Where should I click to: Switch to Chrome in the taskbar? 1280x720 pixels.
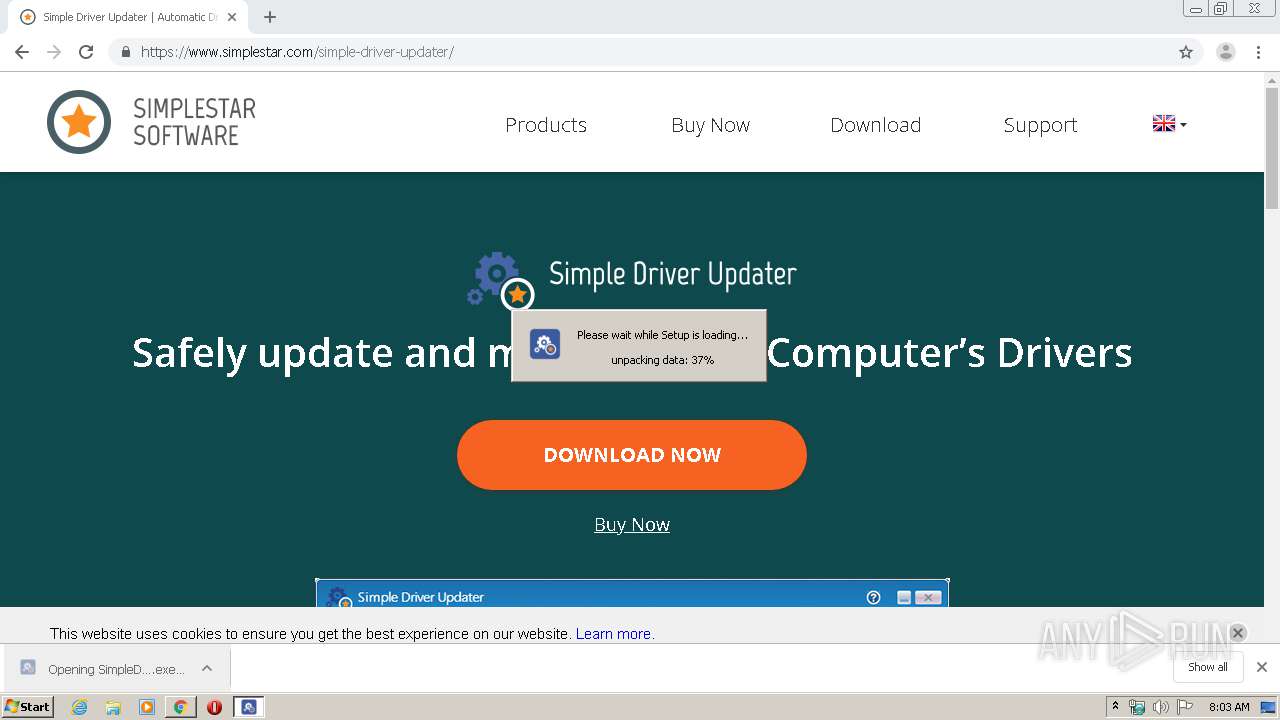180,707
